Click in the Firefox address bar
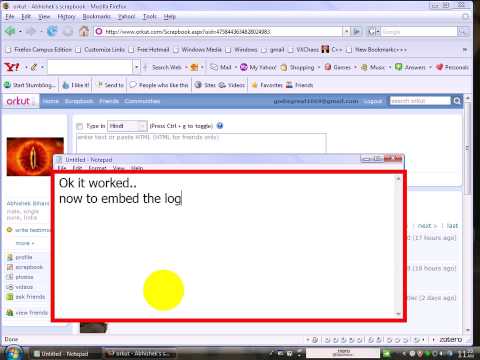 220,32
